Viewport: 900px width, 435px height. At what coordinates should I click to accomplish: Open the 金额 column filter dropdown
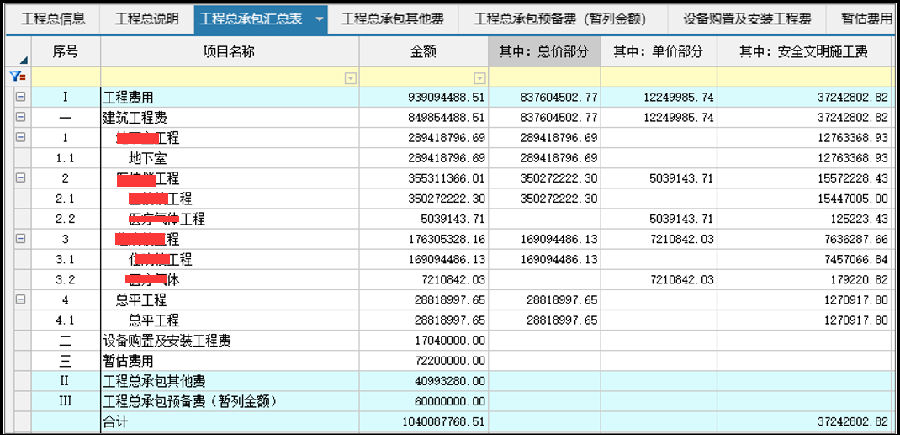click(x=479, y=77)
